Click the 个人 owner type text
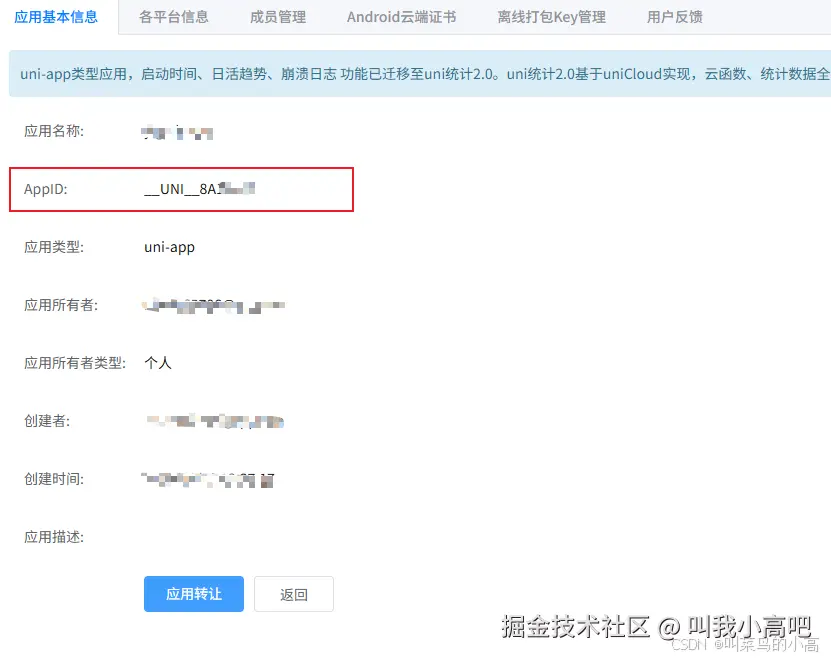Image resolution: width=831 pixels, height=660 pixels. tap(157, 363)
